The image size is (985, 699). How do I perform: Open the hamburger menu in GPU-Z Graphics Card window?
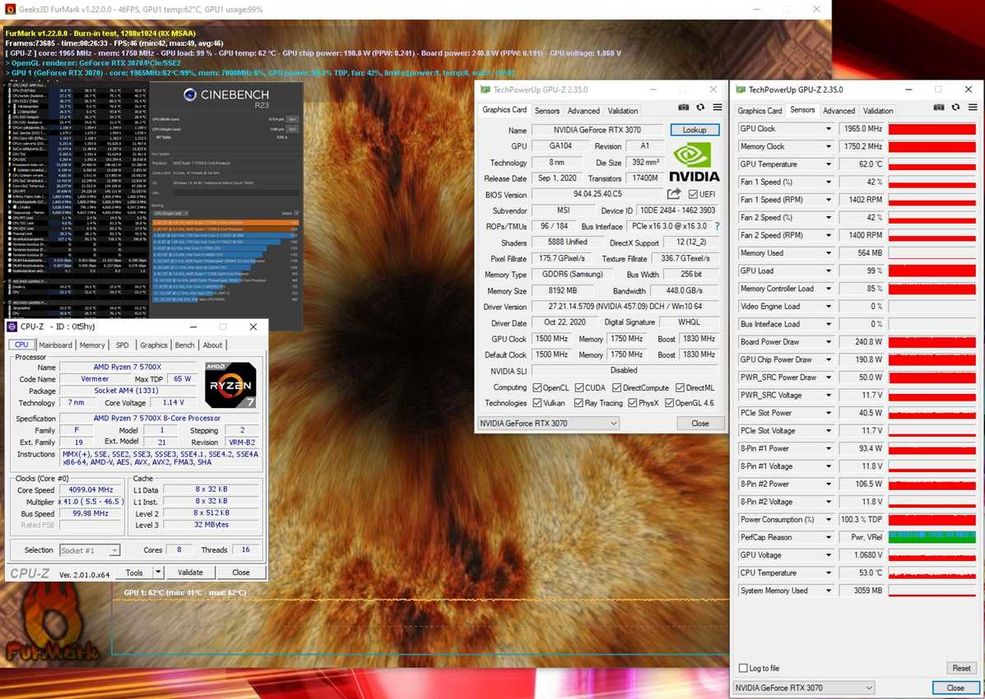[717, 107]
